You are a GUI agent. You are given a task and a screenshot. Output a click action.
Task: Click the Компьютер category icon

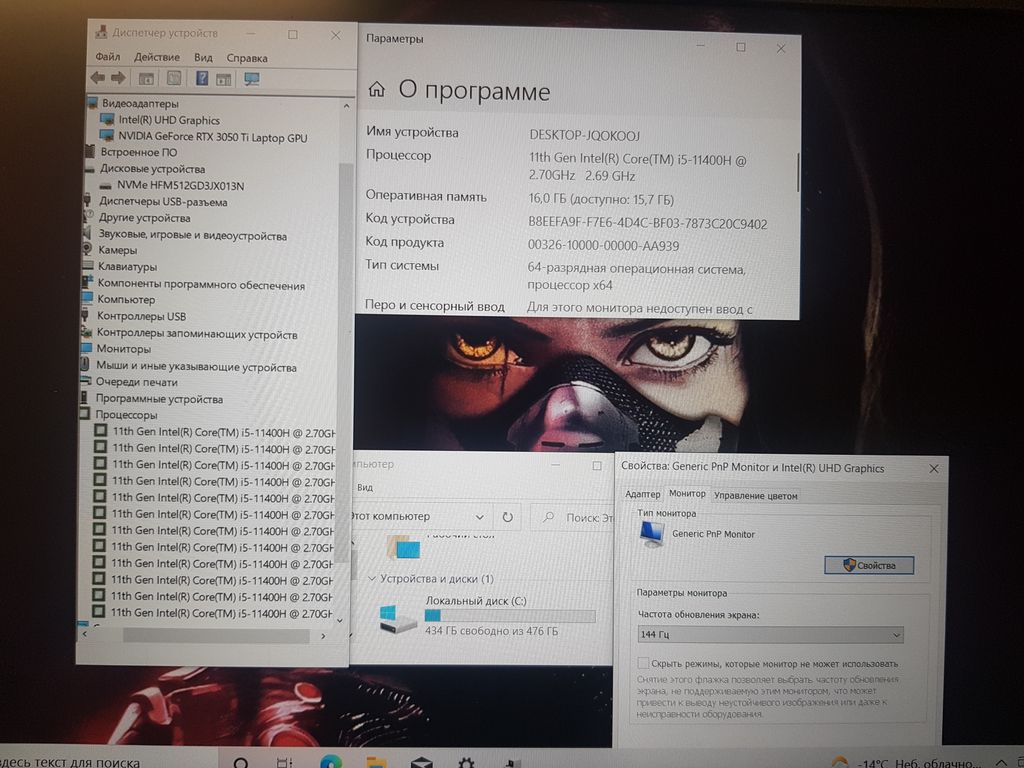tap(87, 298)
